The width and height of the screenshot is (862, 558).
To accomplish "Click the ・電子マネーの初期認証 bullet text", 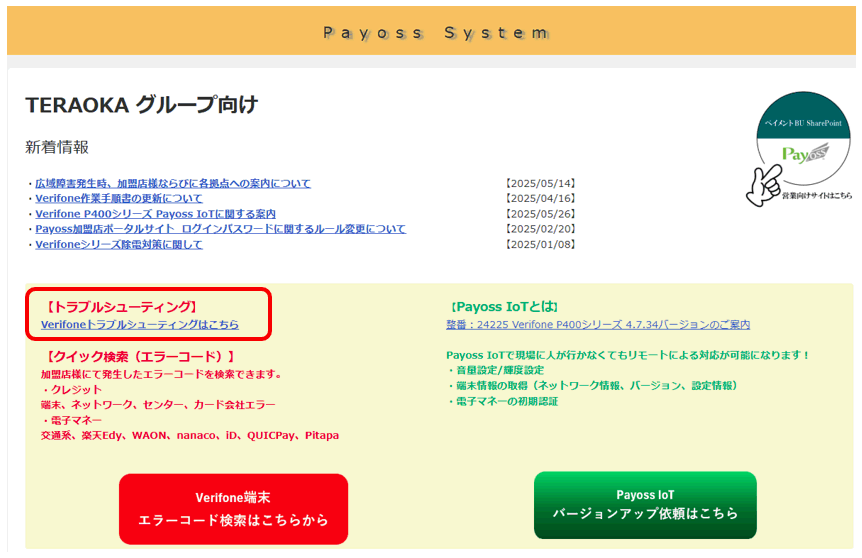I will pyautogui.click(x=502, y=401).
